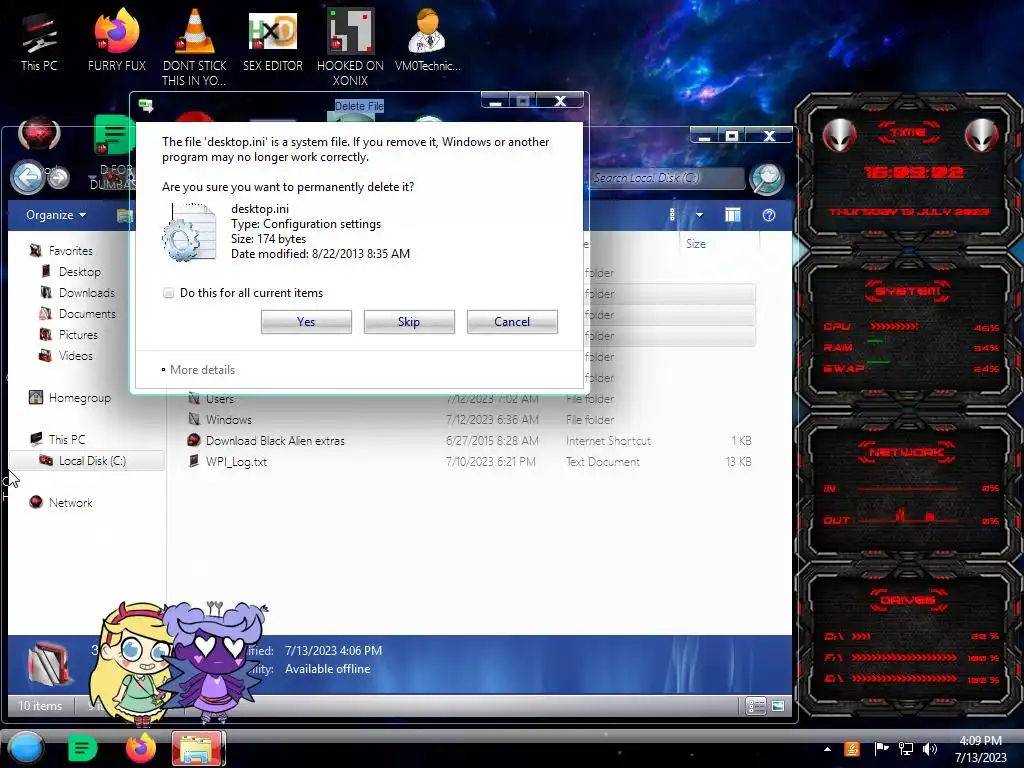Click the left alien head on gadget
Screen dimensions: 1024x768
click(839, 135)
